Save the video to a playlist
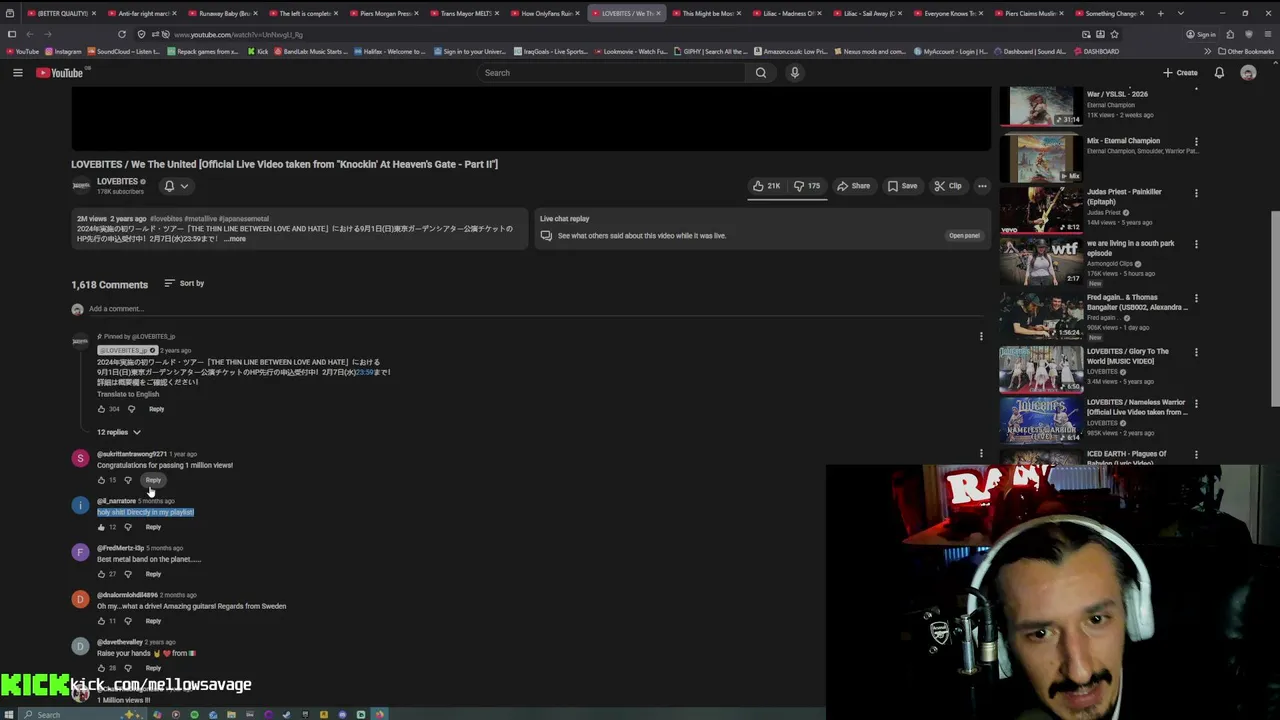 click(902, 186)
